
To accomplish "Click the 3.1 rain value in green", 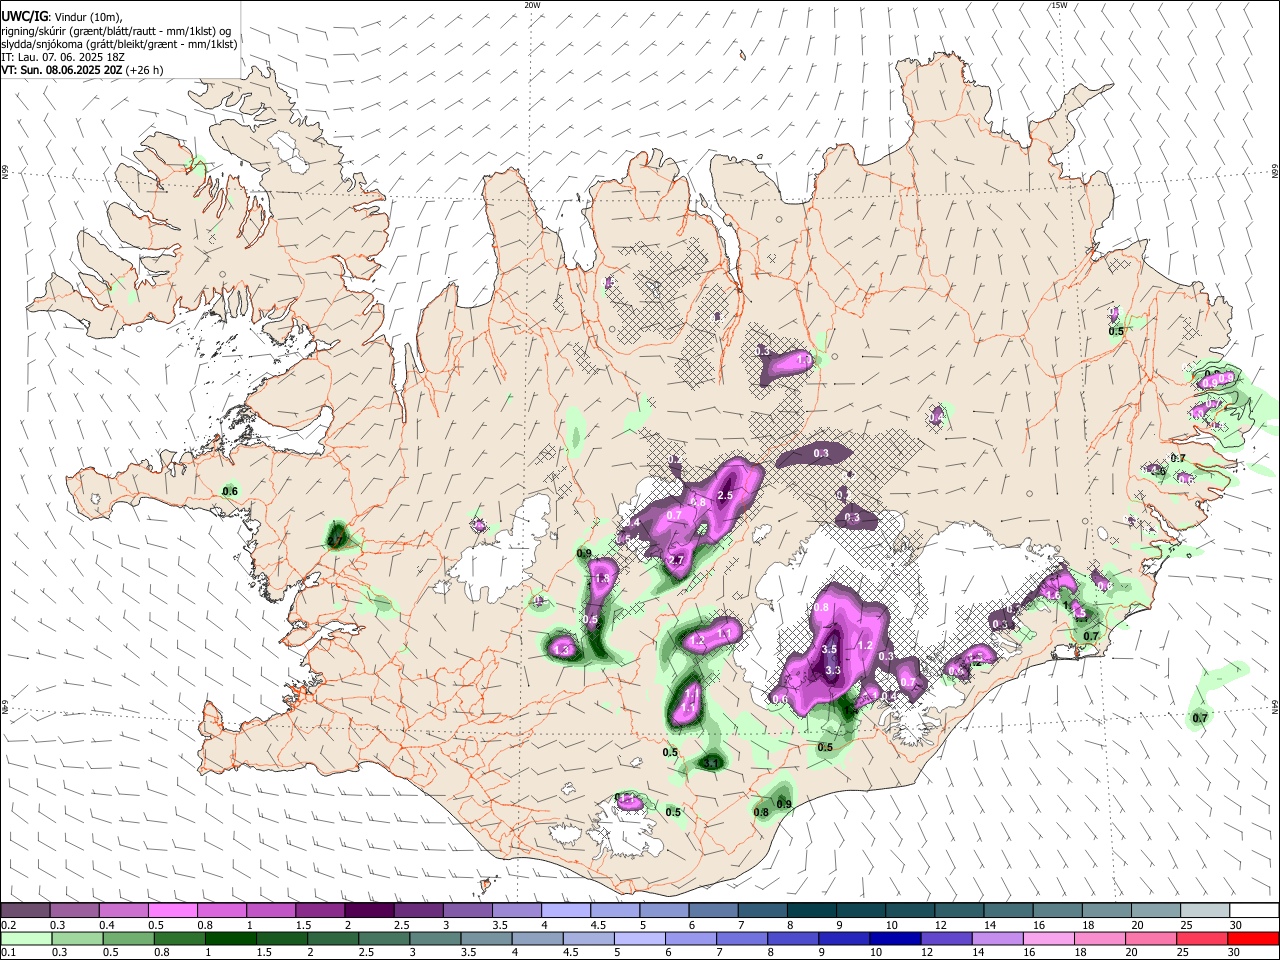I will click(711, 763).
